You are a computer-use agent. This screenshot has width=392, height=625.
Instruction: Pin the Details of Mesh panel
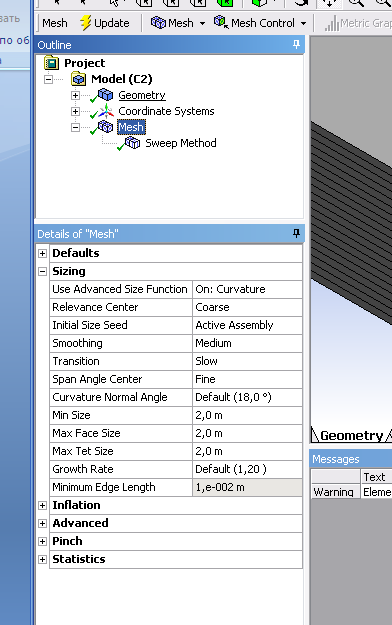[x=296, y=233]
